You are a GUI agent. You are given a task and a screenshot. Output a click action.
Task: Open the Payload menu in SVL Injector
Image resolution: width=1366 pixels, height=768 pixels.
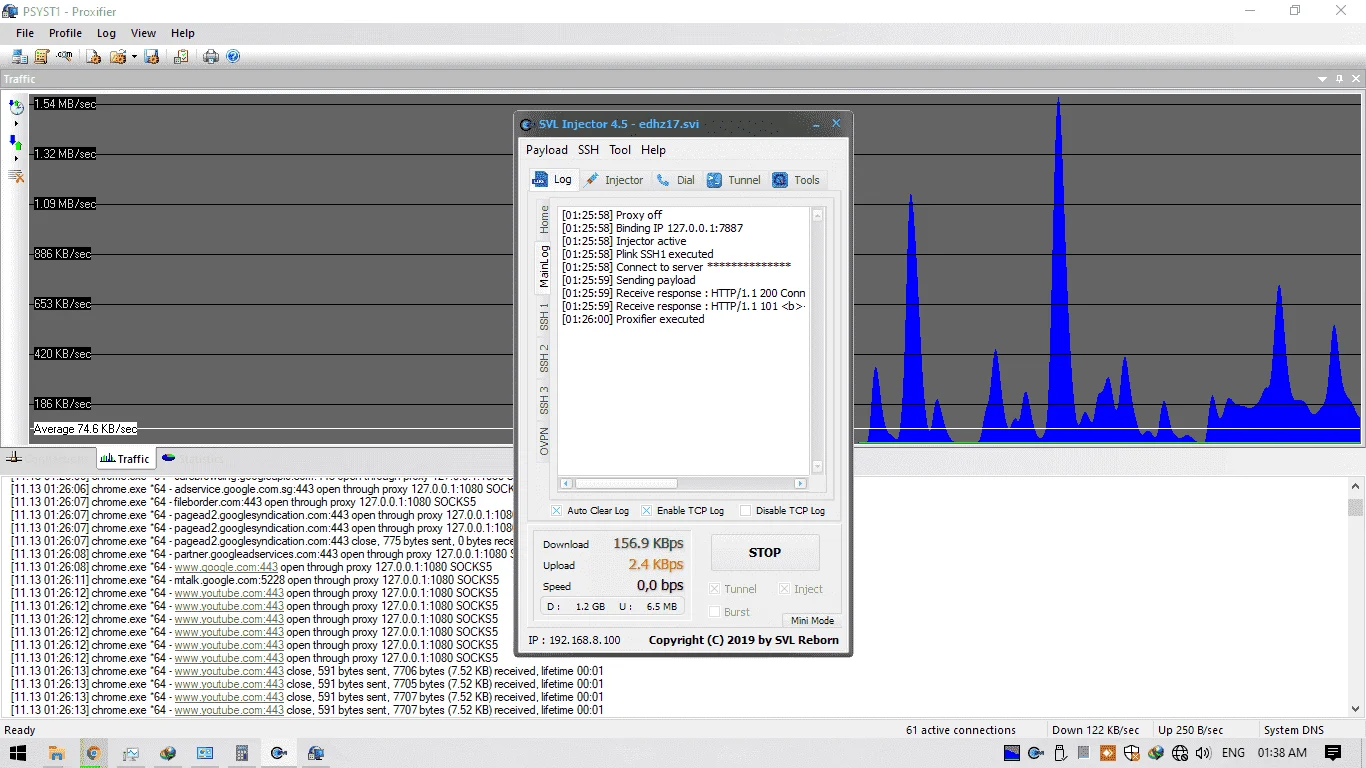click(547, 150)
